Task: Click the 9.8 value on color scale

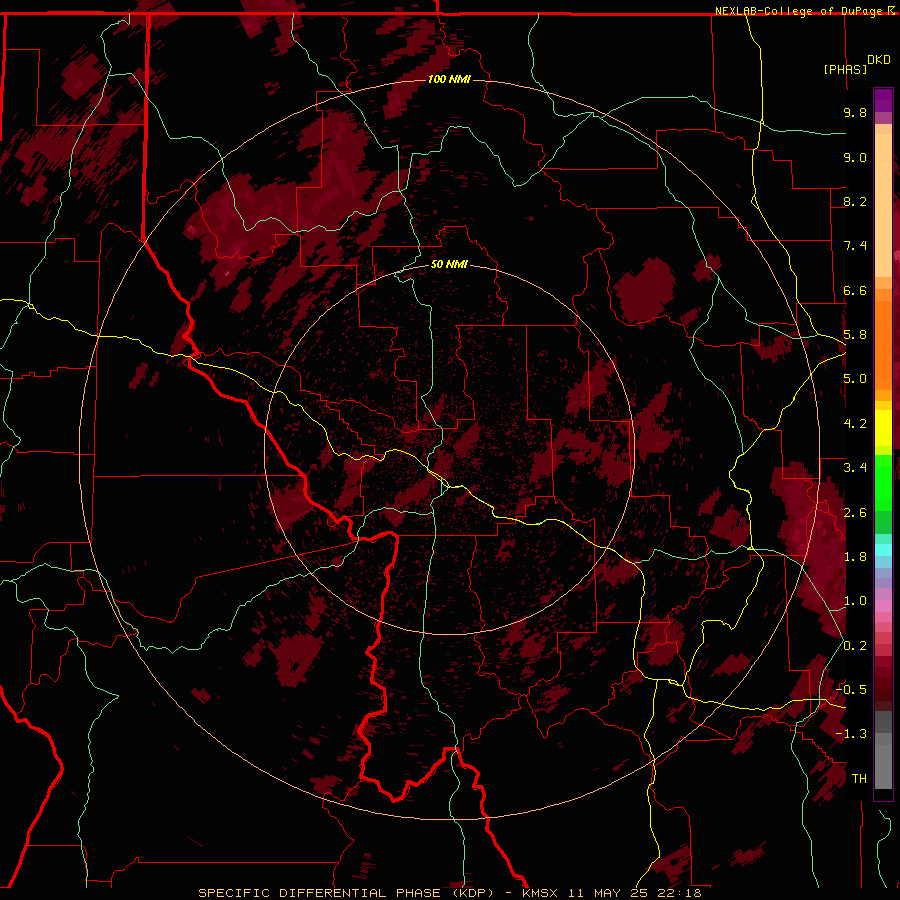Action: 855,112
